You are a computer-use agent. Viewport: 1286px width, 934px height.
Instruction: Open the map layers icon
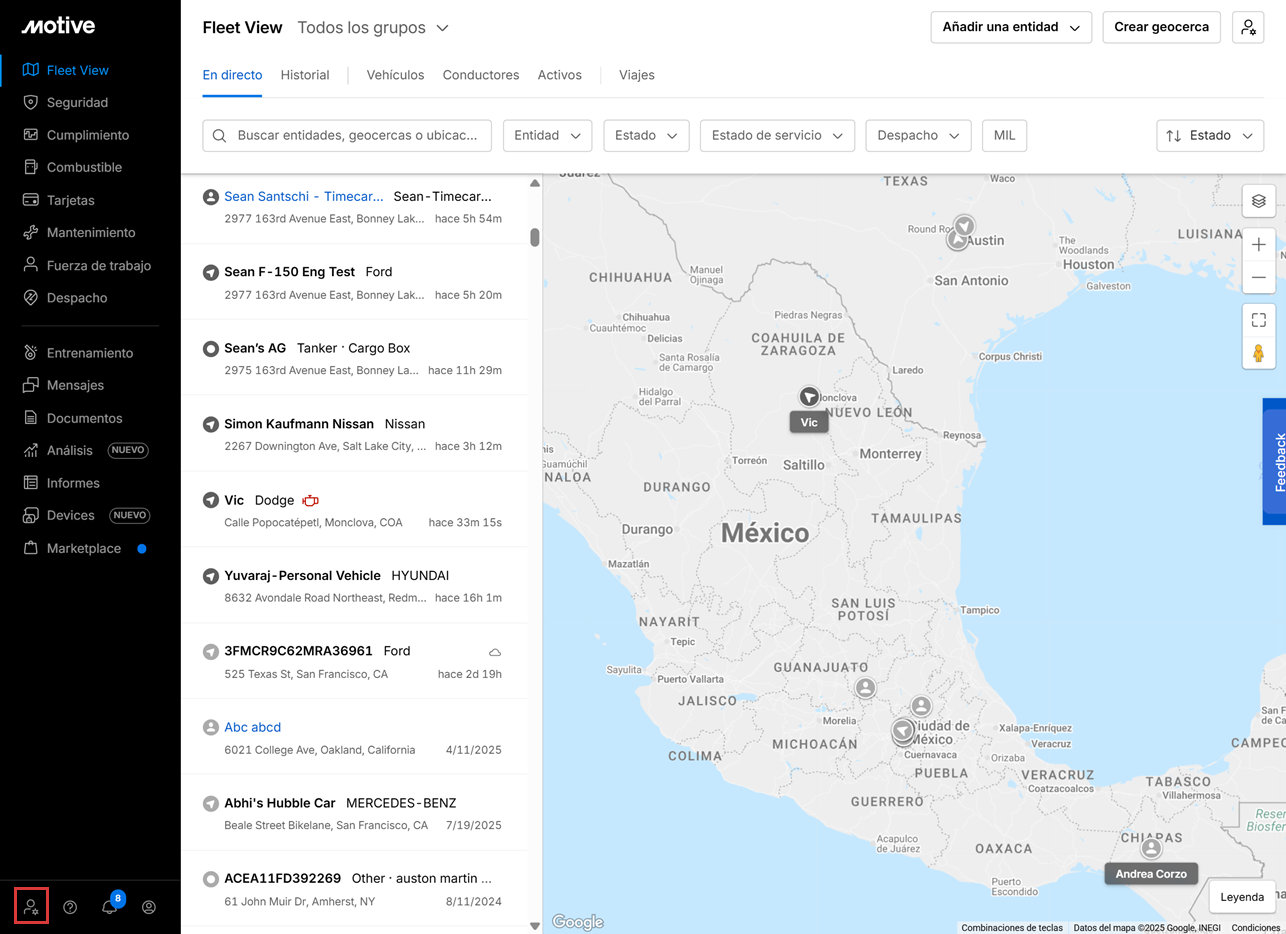click(x=1258, y=201)
